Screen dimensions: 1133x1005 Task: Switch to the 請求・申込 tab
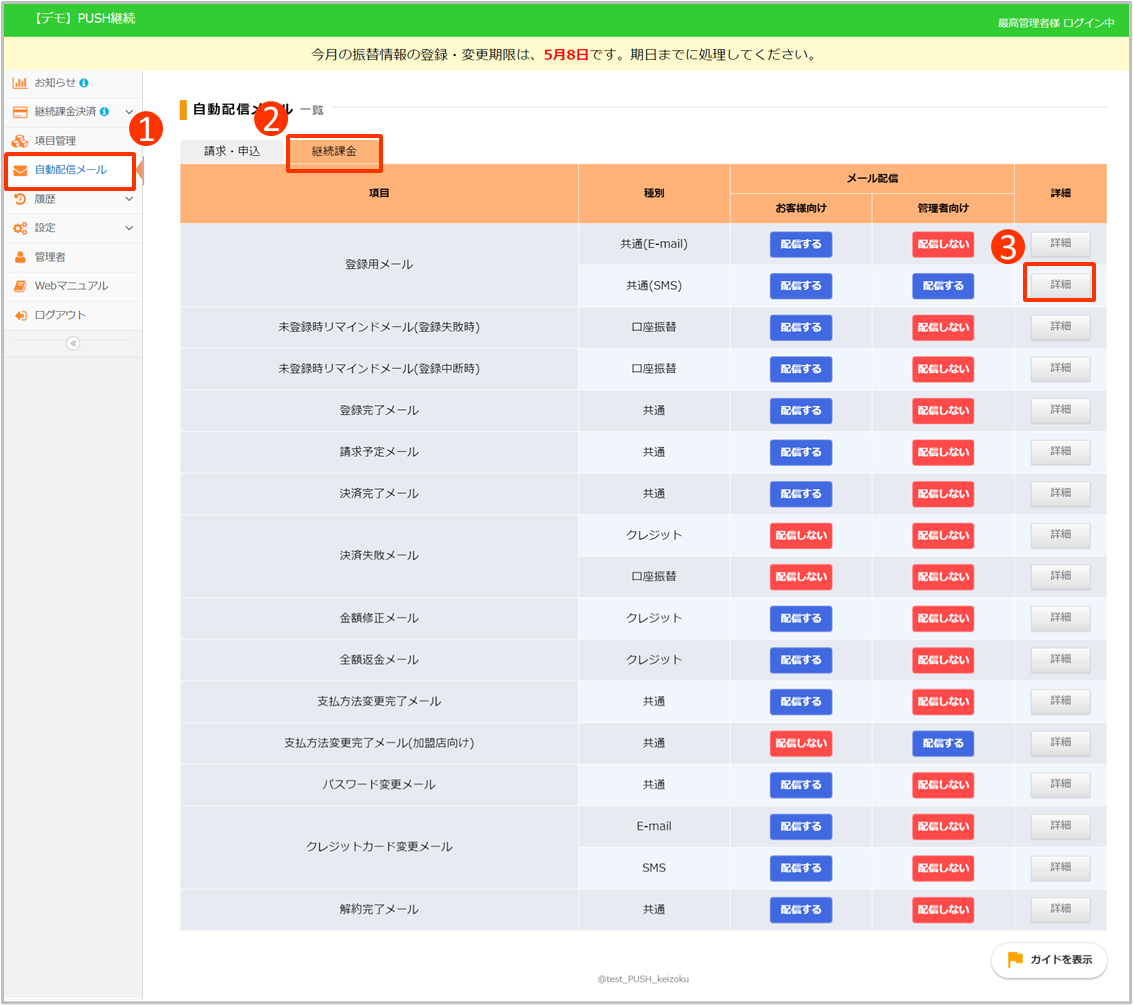point(232,151)
